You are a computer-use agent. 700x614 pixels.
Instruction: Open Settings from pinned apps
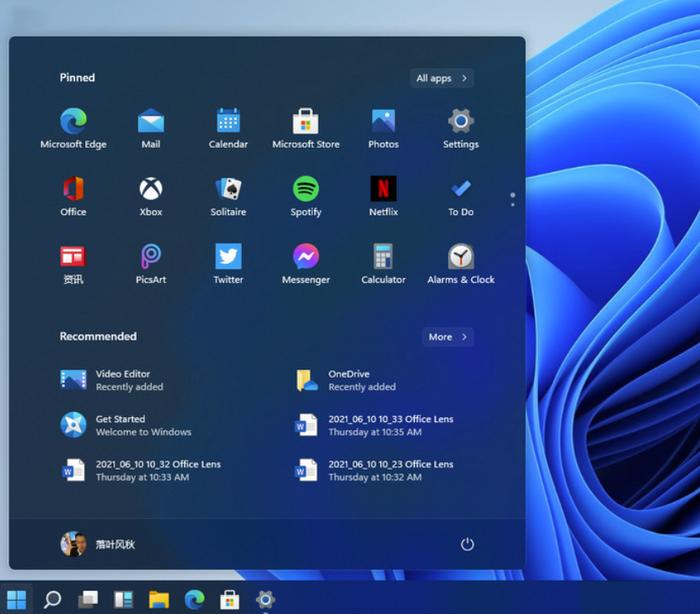coord(461,128)
